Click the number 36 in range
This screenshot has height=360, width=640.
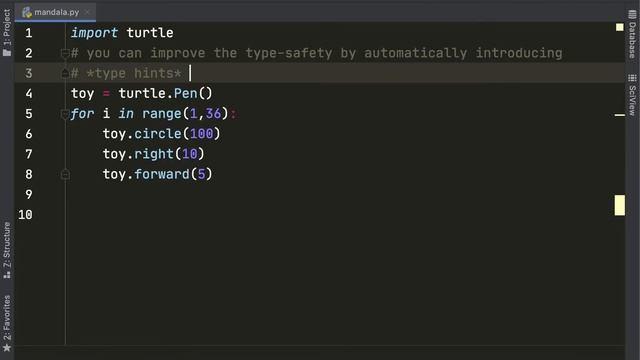tap(213, 114)
